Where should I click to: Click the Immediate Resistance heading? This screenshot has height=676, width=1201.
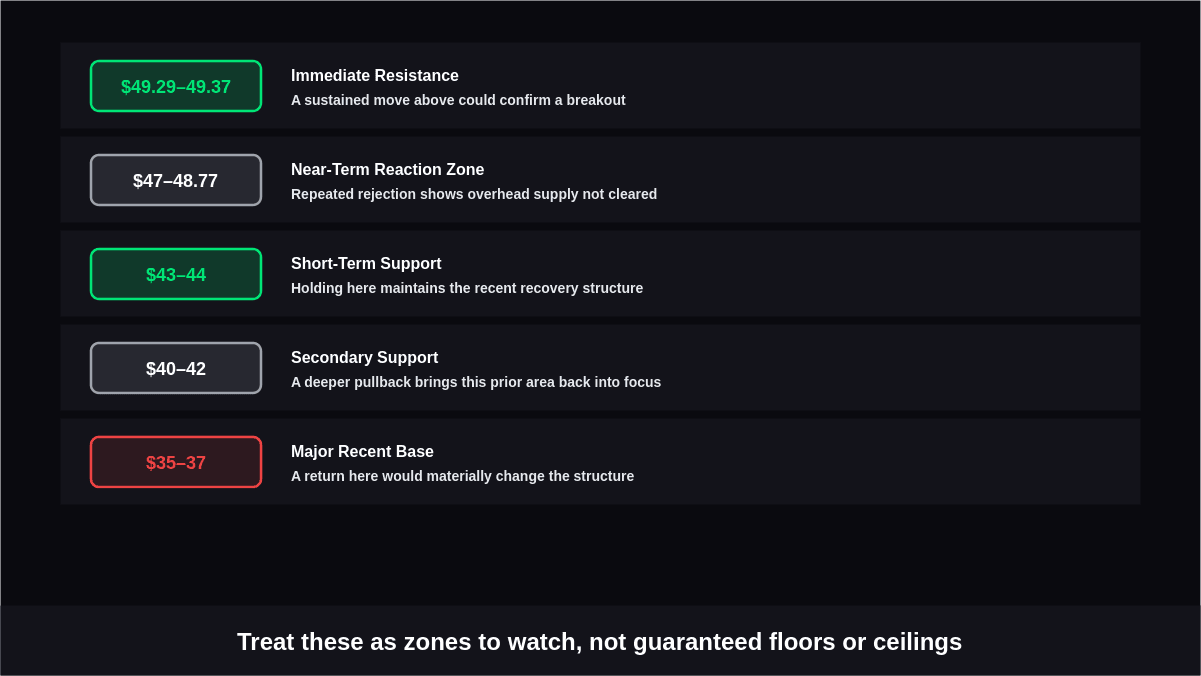[375, 76]
